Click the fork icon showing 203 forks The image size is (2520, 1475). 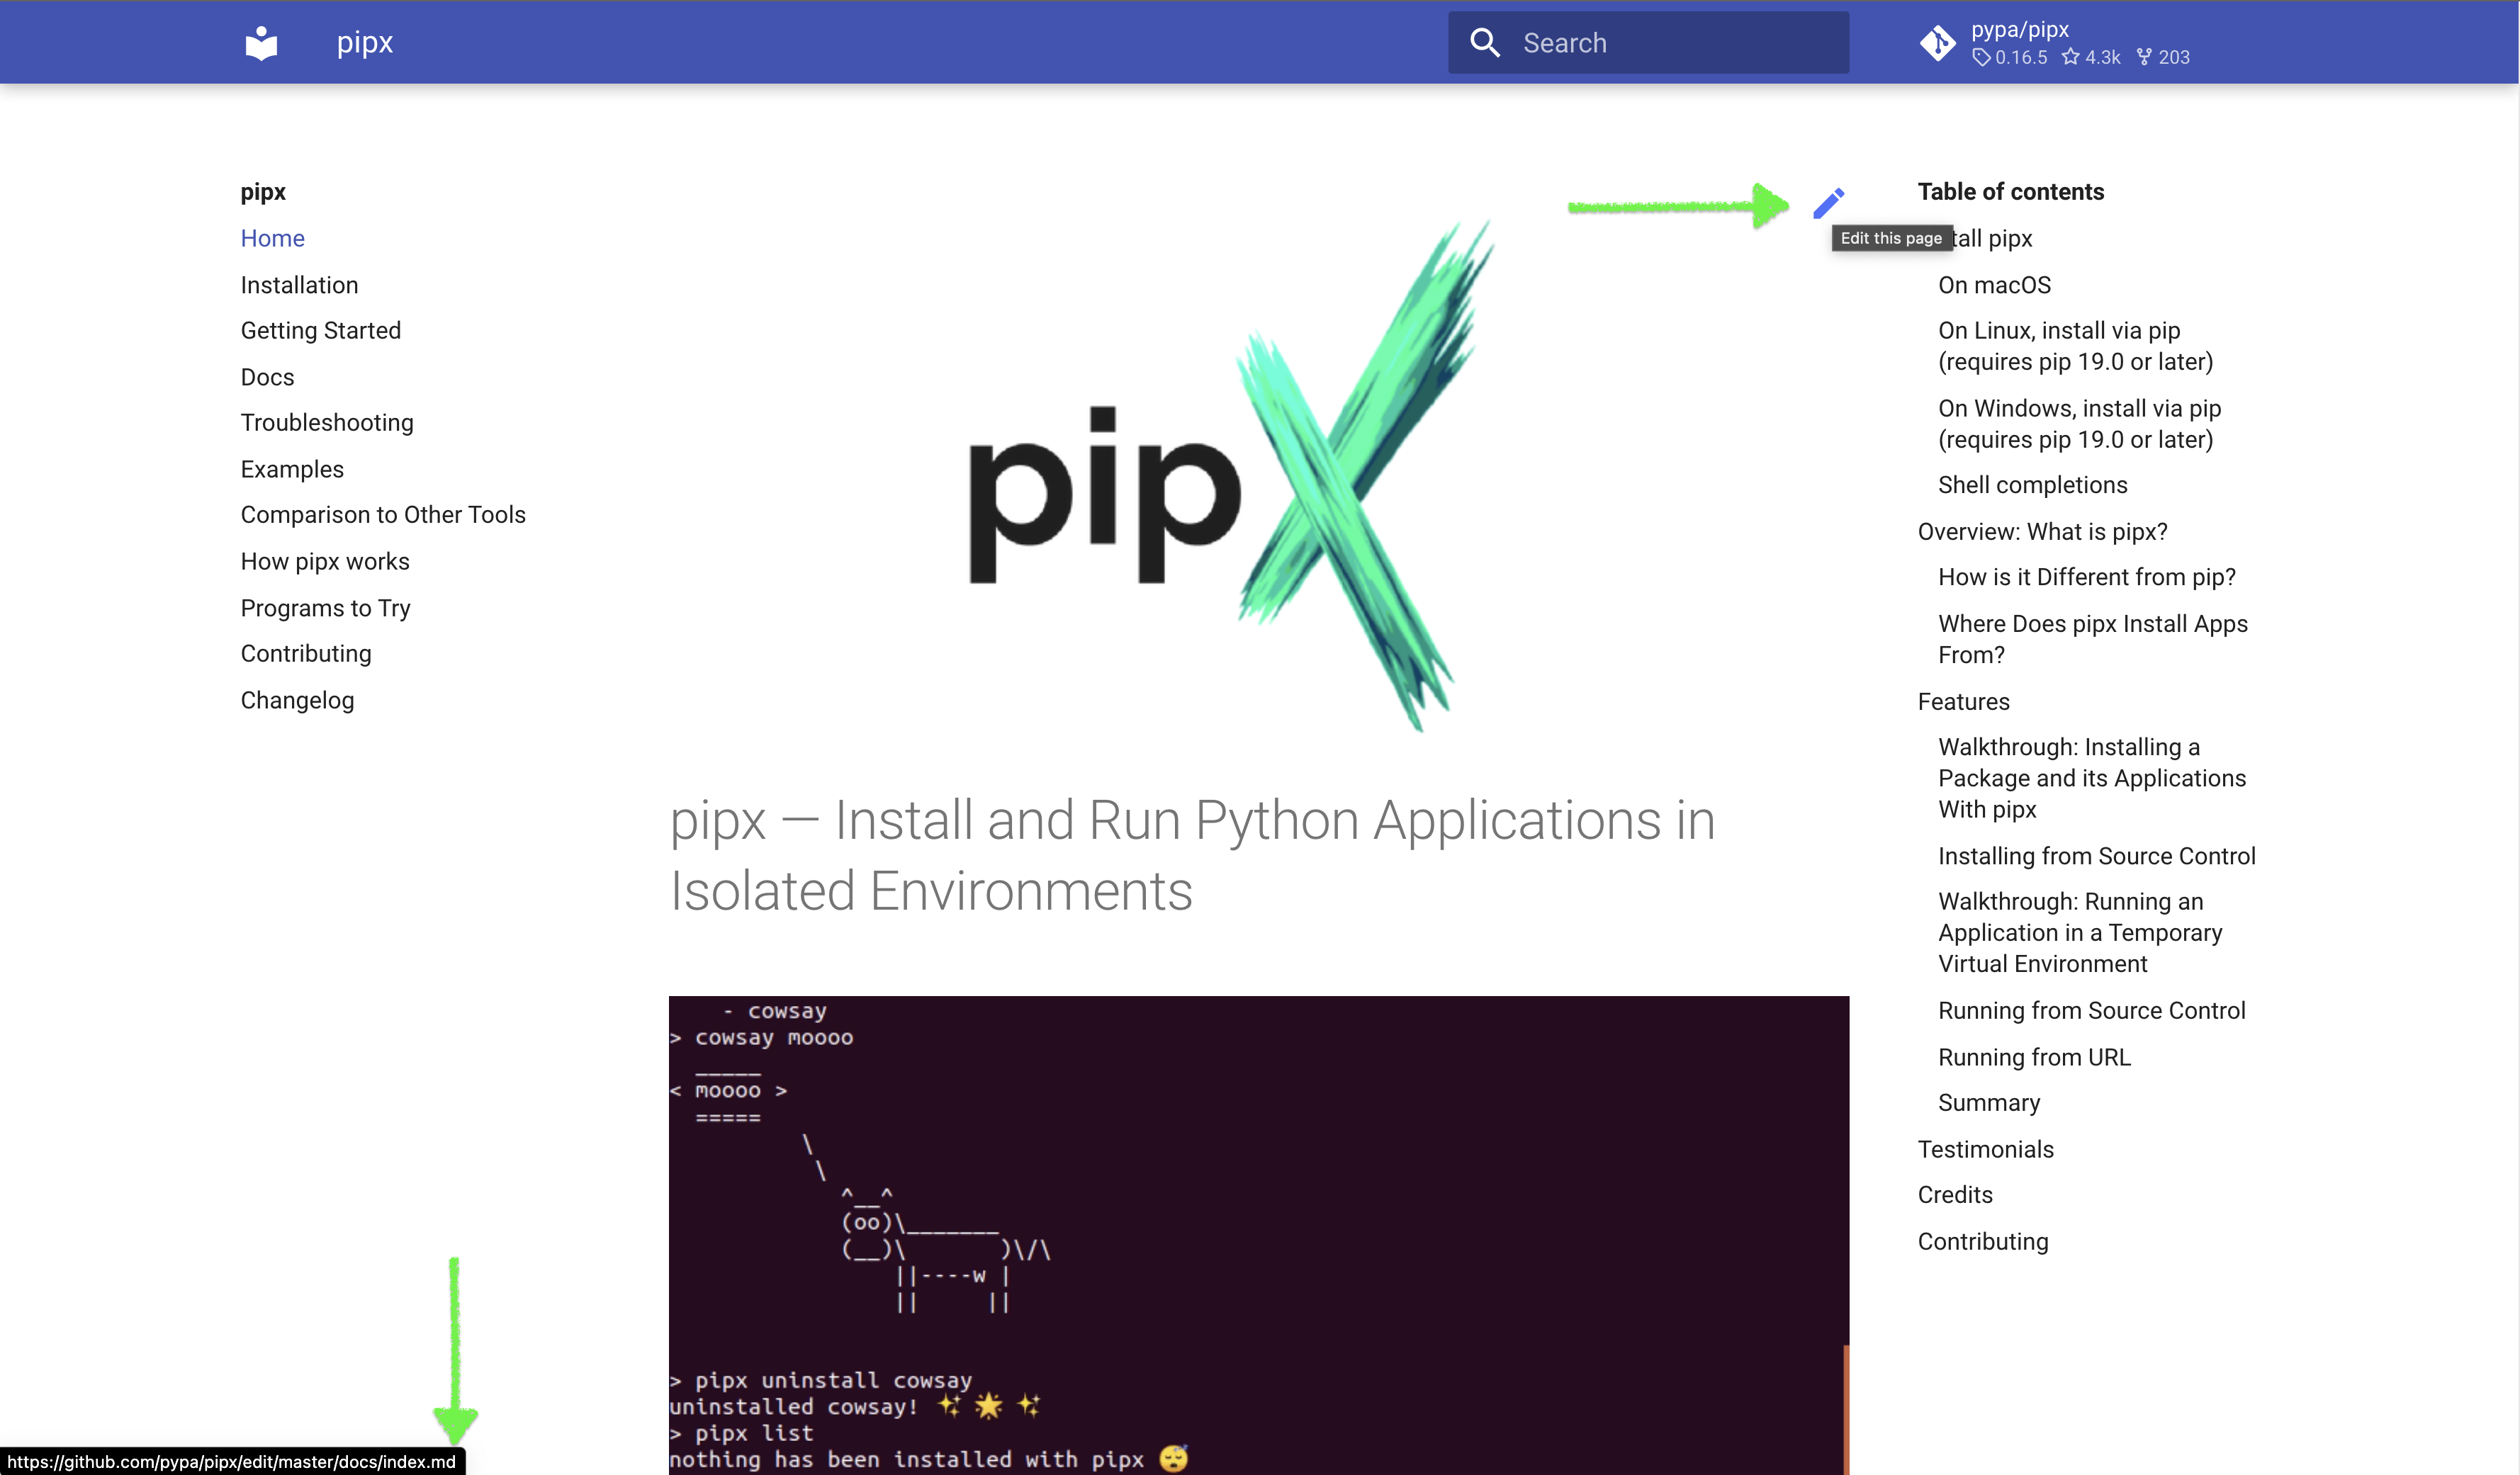point(2146,57)
